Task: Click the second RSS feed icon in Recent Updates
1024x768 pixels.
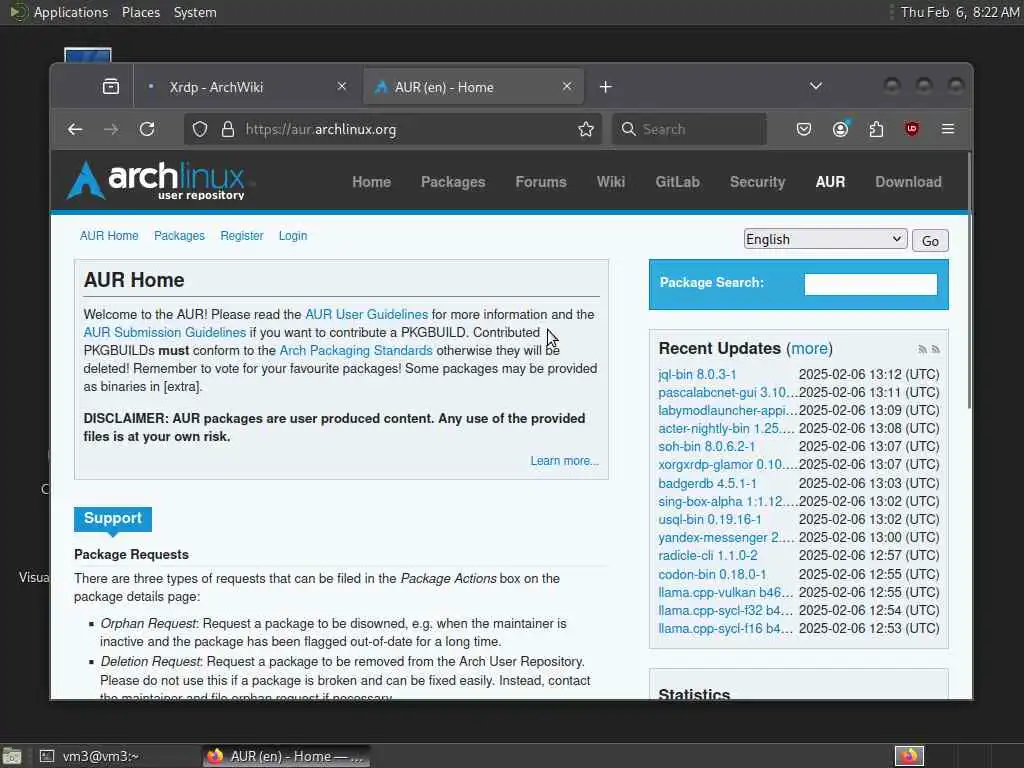Action: [x=935, y=349]
